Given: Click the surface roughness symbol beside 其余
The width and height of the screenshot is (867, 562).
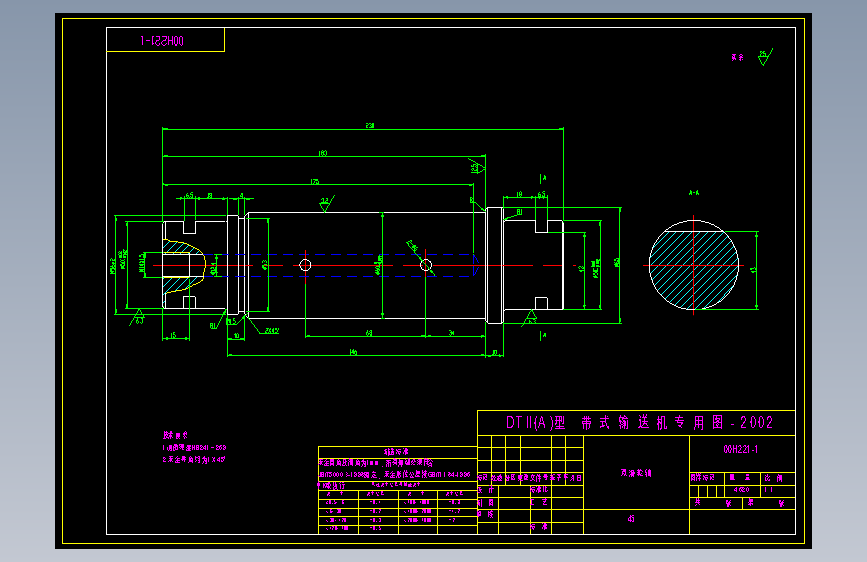Looking at the screenshot, I should coord(765,56).
